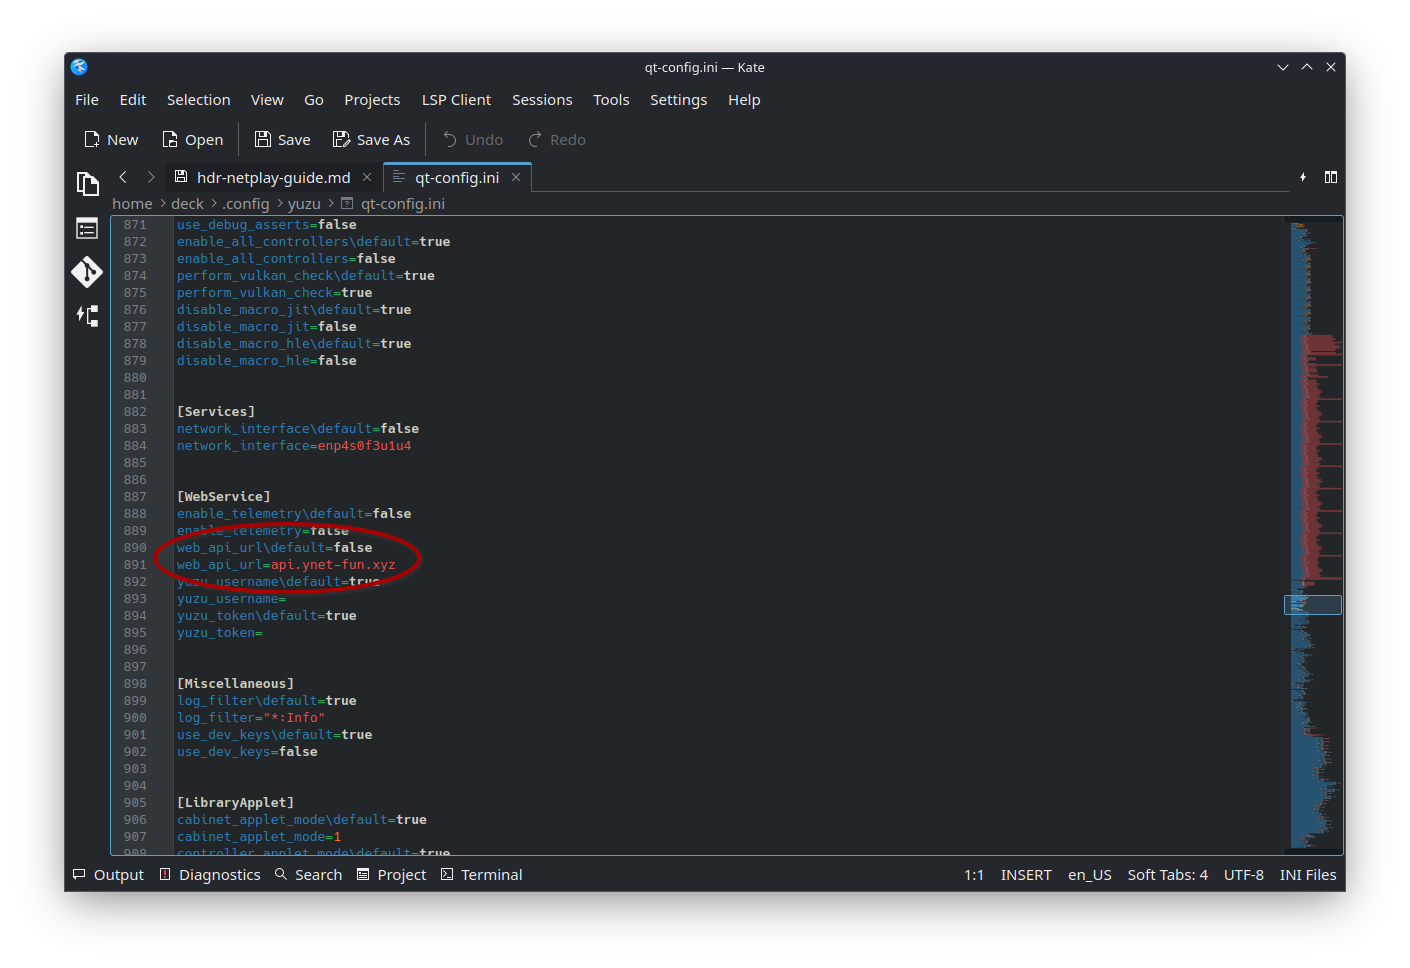Open the Documents sidebar panel icon

88,184
